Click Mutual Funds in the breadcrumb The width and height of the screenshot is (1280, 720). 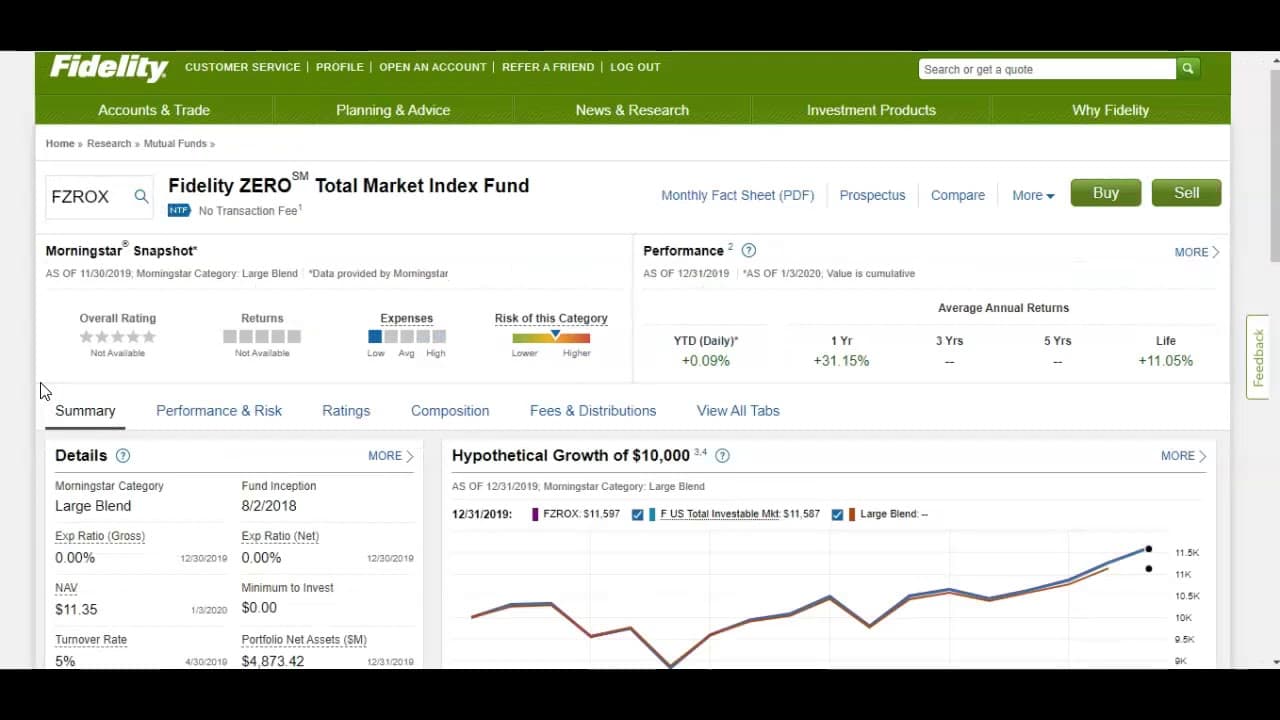175,144
